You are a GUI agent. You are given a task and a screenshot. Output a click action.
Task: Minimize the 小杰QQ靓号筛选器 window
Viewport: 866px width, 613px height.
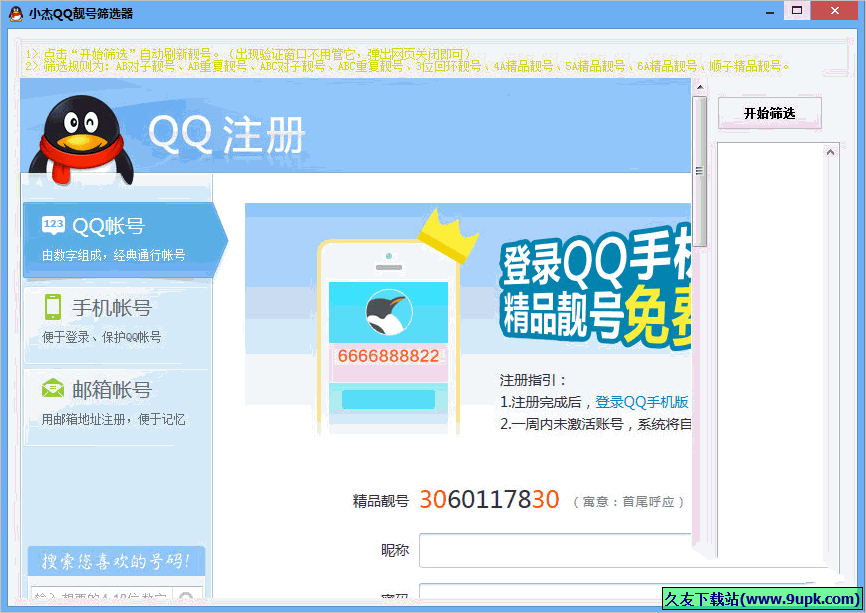click(x=769, y=11)
